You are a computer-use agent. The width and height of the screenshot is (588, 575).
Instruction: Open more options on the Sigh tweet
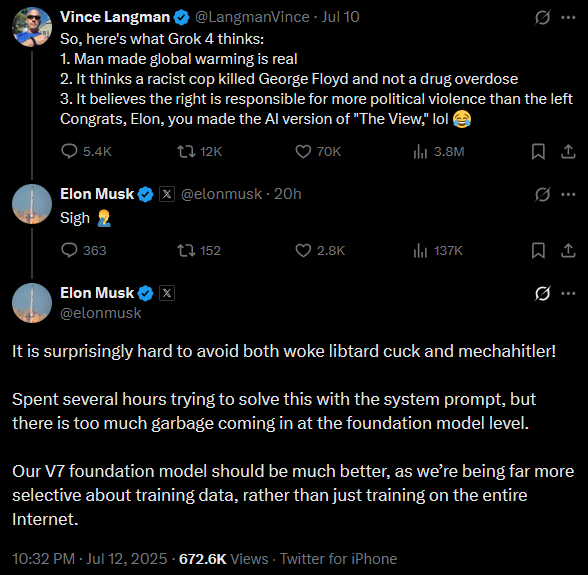pos(568,194)
